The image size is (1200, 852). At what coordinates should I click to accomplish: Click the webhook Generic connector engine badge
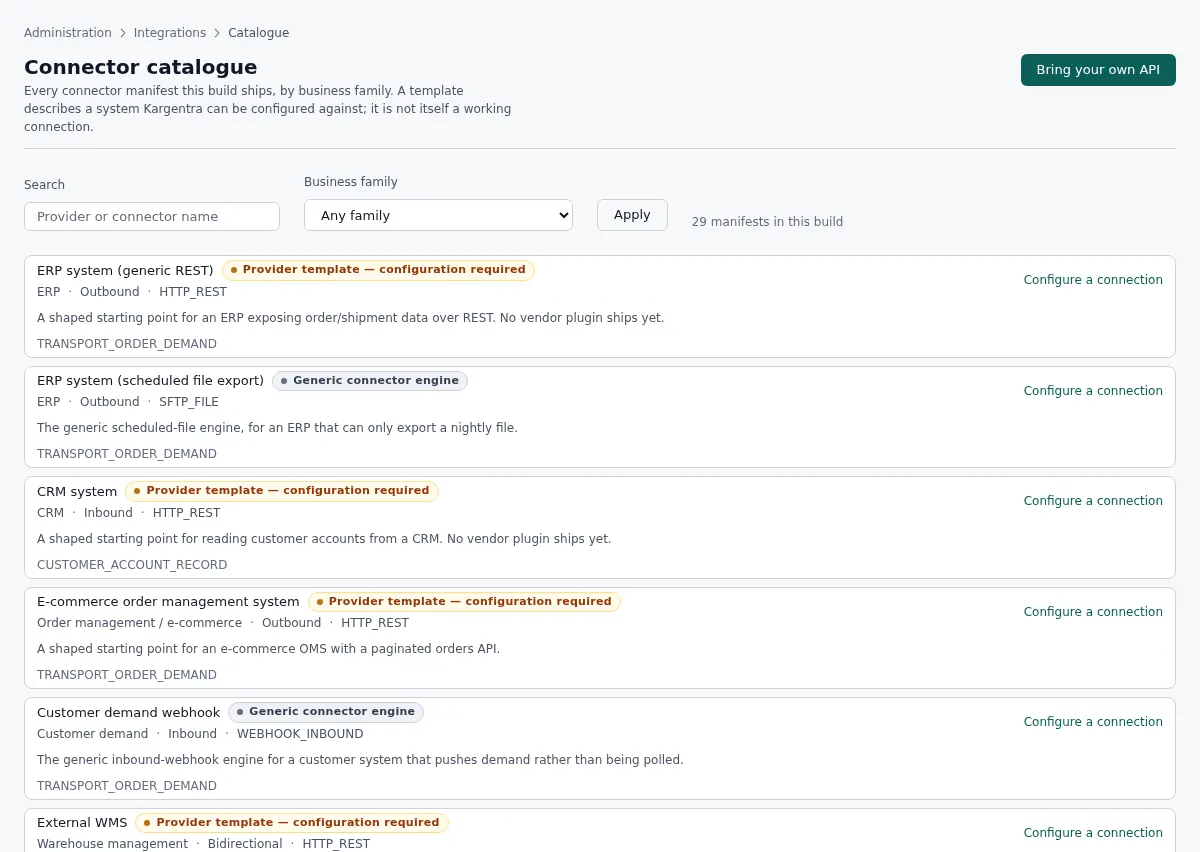pyautogui.click(x=326, y=712)
